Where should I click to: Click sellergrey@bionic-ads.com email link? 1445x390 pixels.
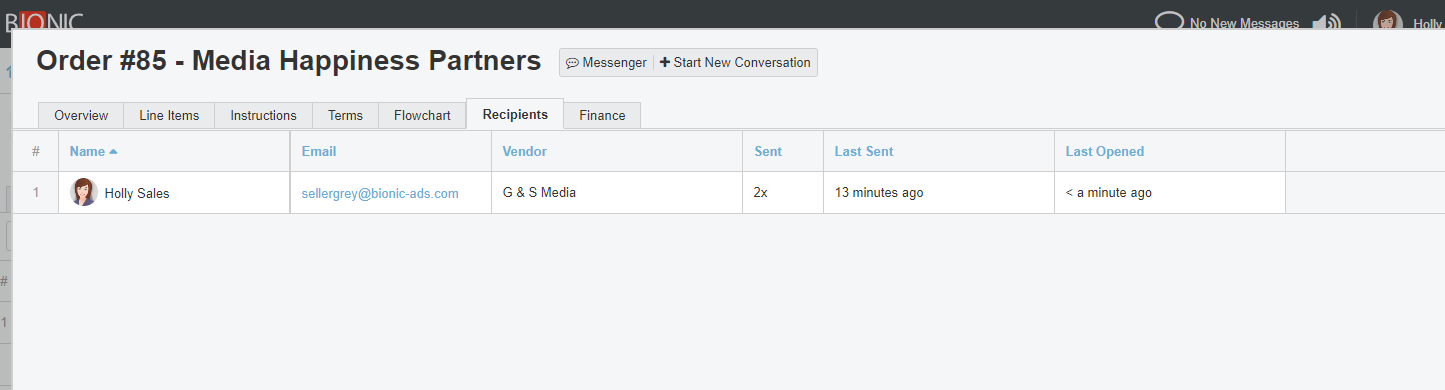coord(380,193)
